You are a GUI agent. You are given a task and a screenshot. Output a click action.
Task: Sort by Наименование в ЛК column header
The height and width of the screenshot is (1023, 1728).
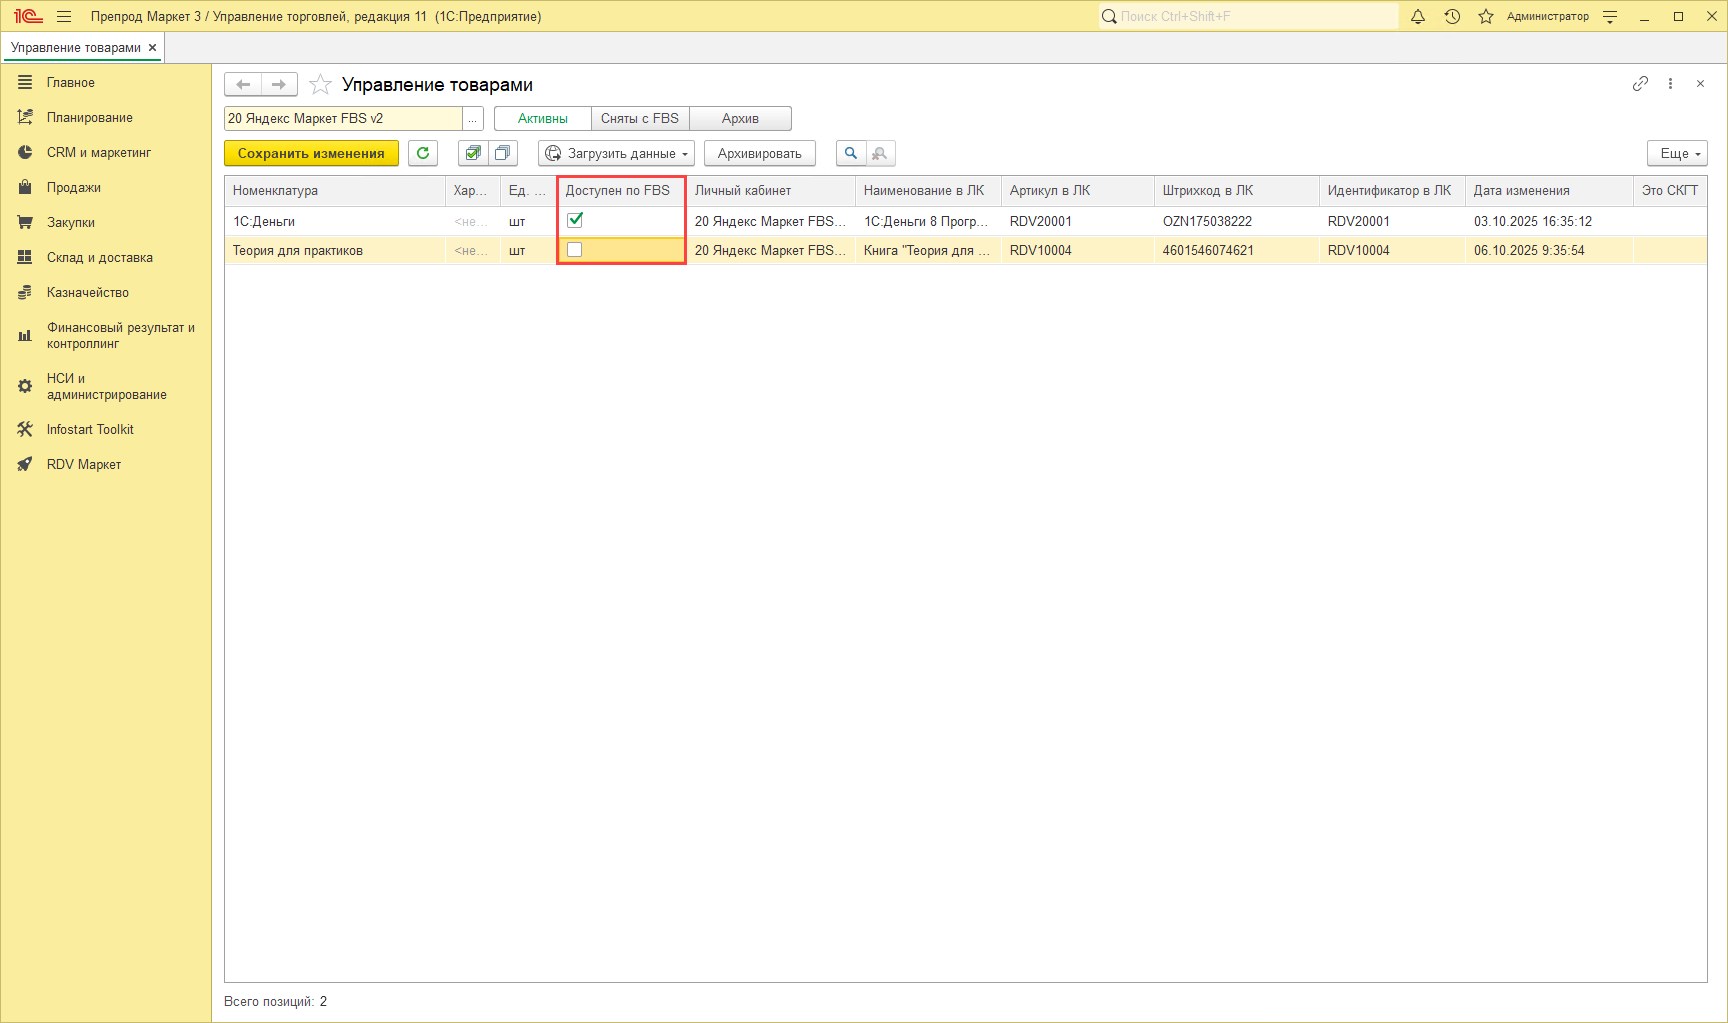click(928, 191)
